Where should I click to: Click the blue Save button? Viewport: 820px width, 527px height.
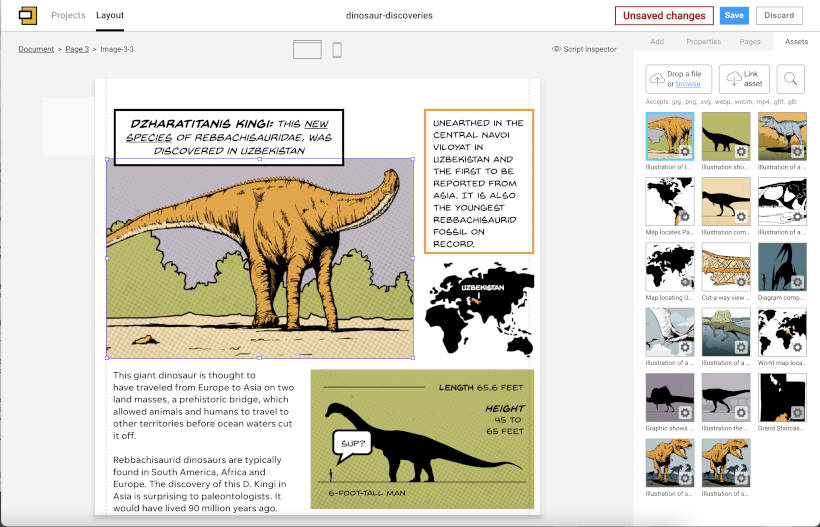[x=734, y=16]
